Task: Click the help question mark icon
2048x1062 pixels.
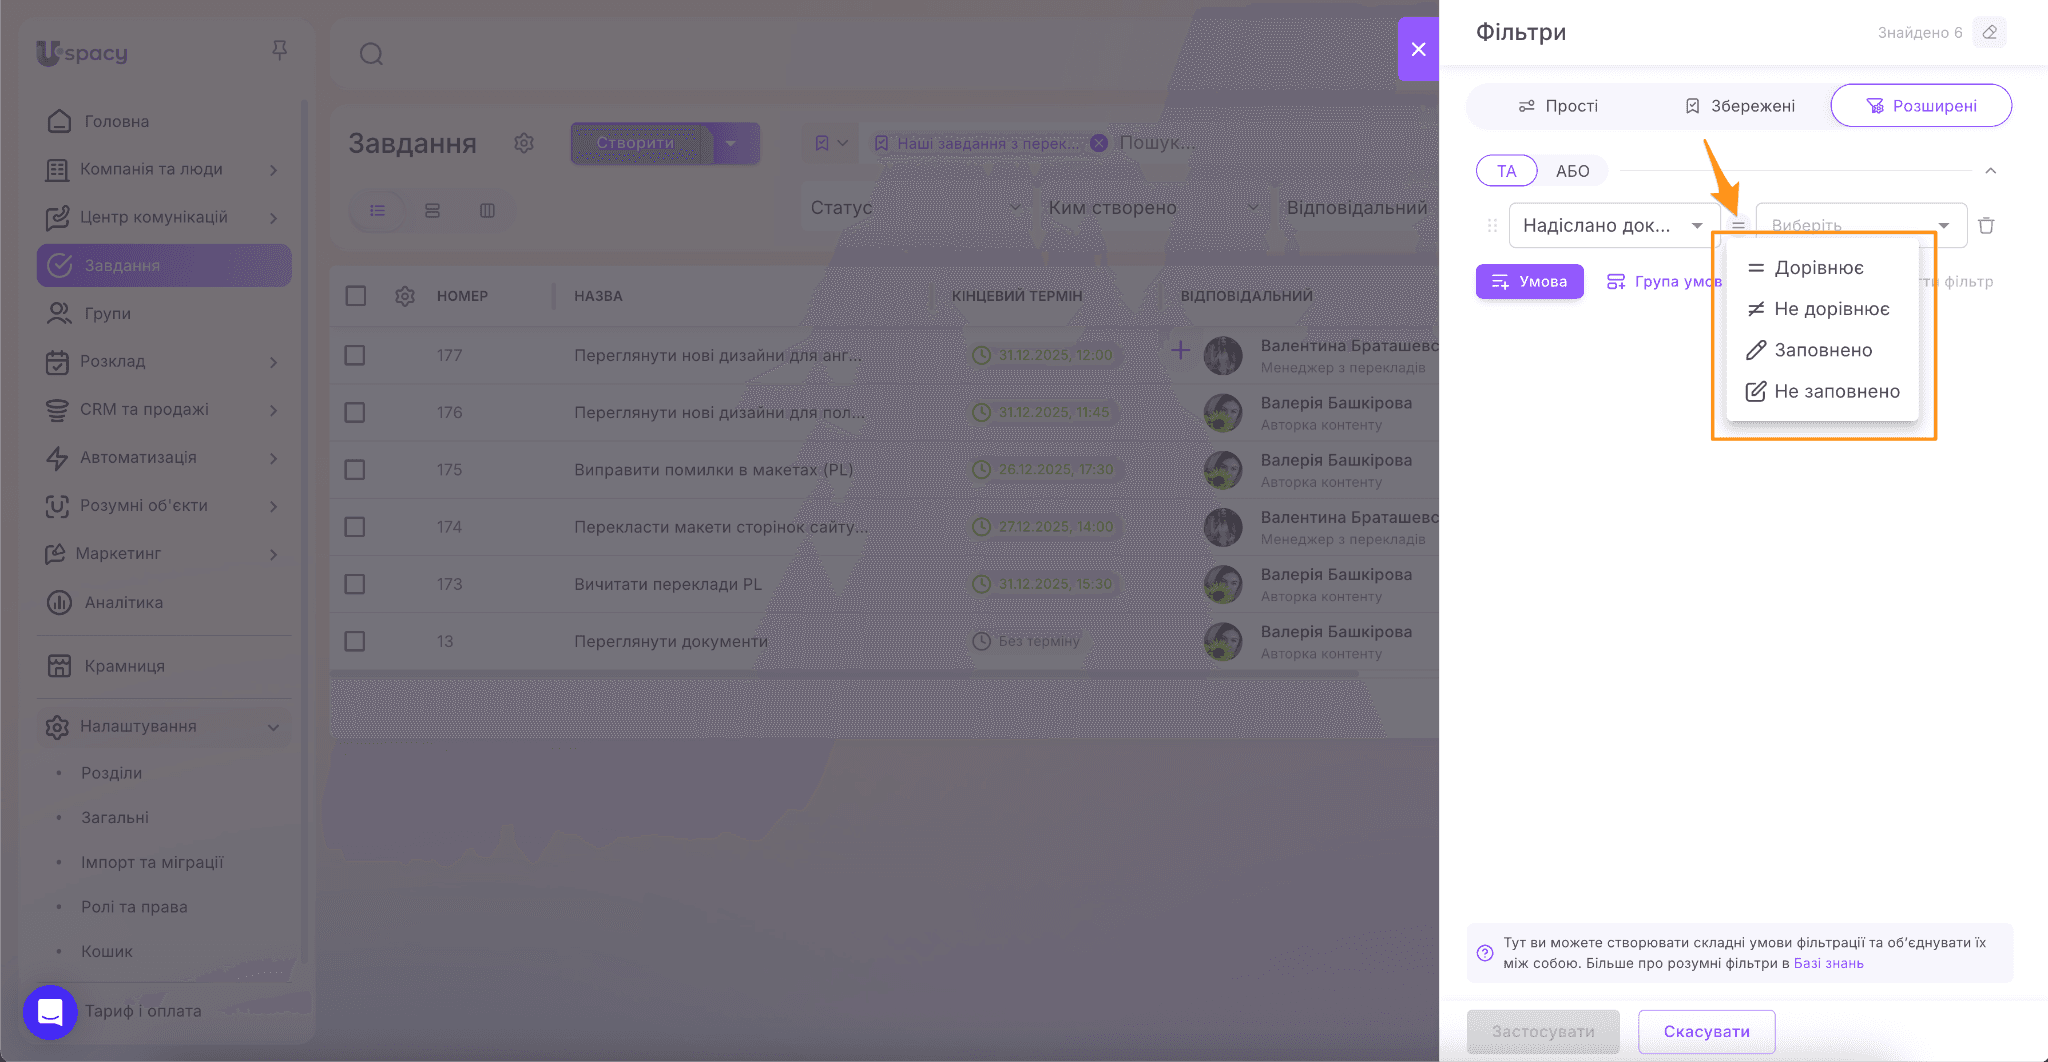Action: coord(1485,953)
